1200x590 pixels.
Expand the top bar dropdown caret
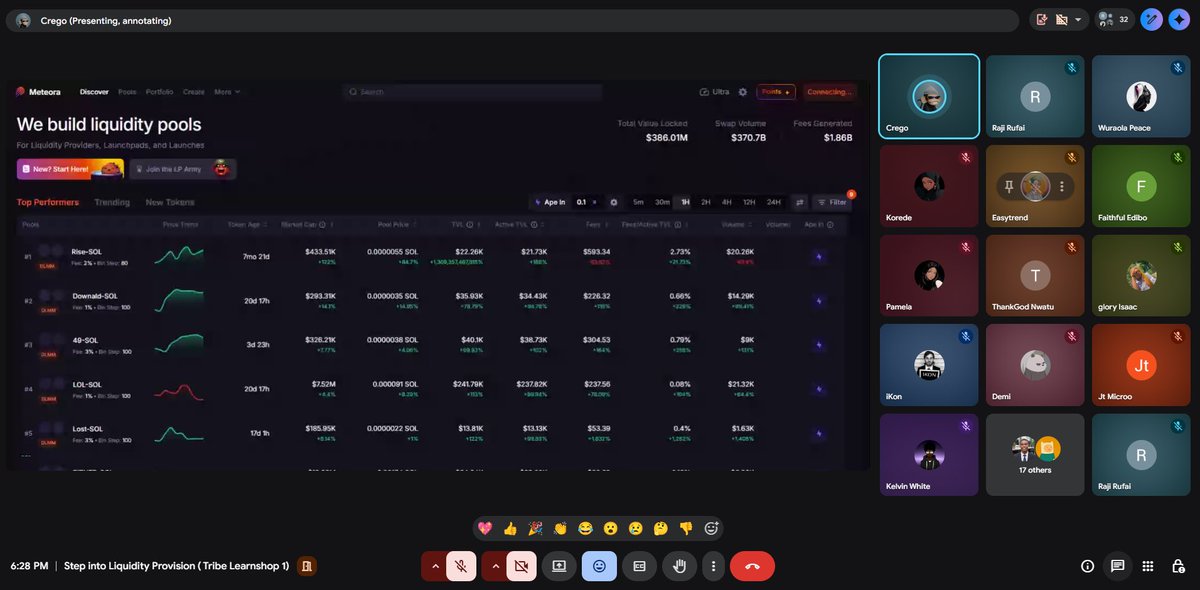point(1078,19)
